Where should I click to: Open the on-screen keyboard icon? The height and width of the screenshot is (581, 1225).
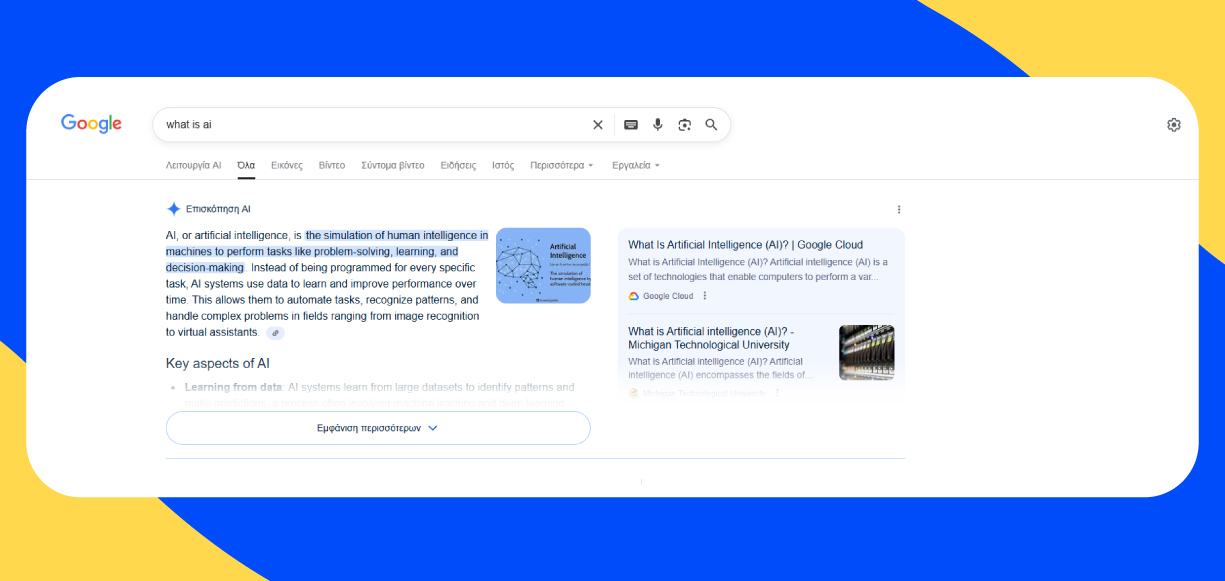[x=631, y=125]
